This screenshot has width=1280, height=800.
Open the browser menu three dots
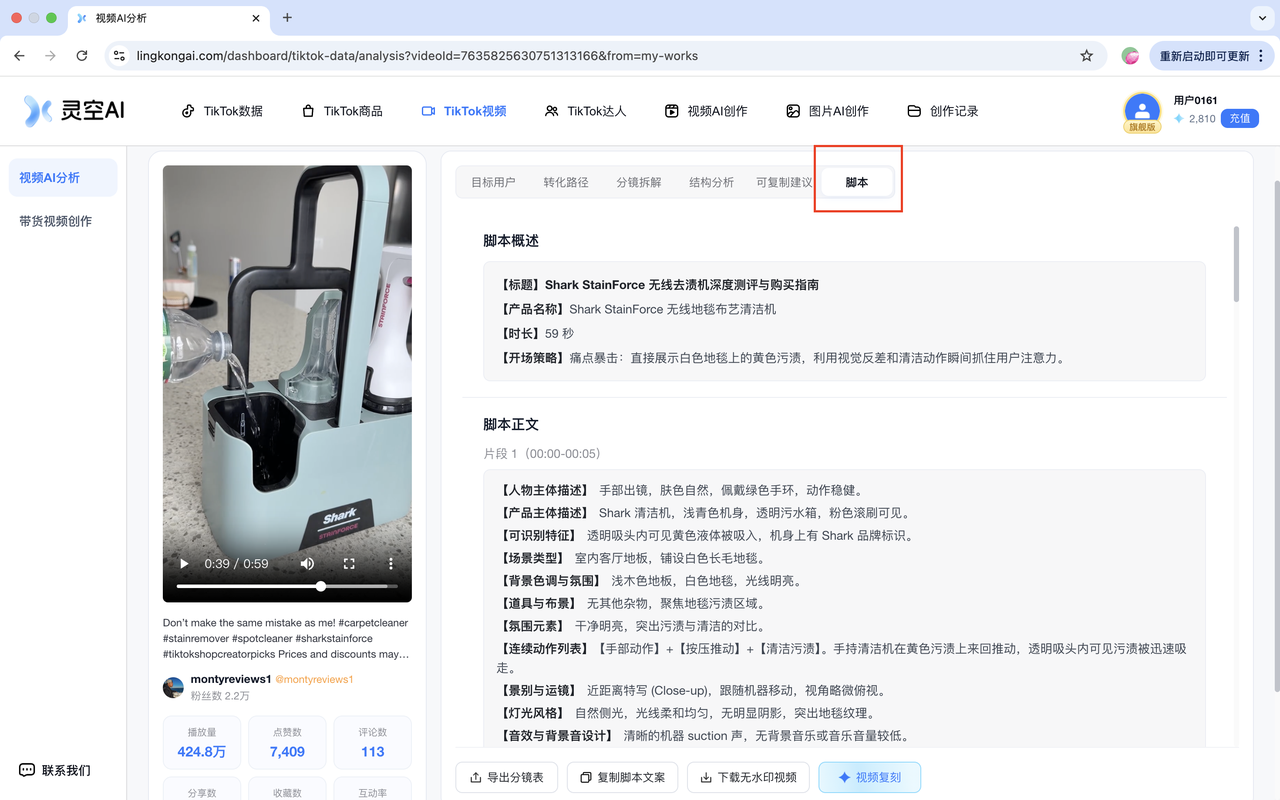1262,56
